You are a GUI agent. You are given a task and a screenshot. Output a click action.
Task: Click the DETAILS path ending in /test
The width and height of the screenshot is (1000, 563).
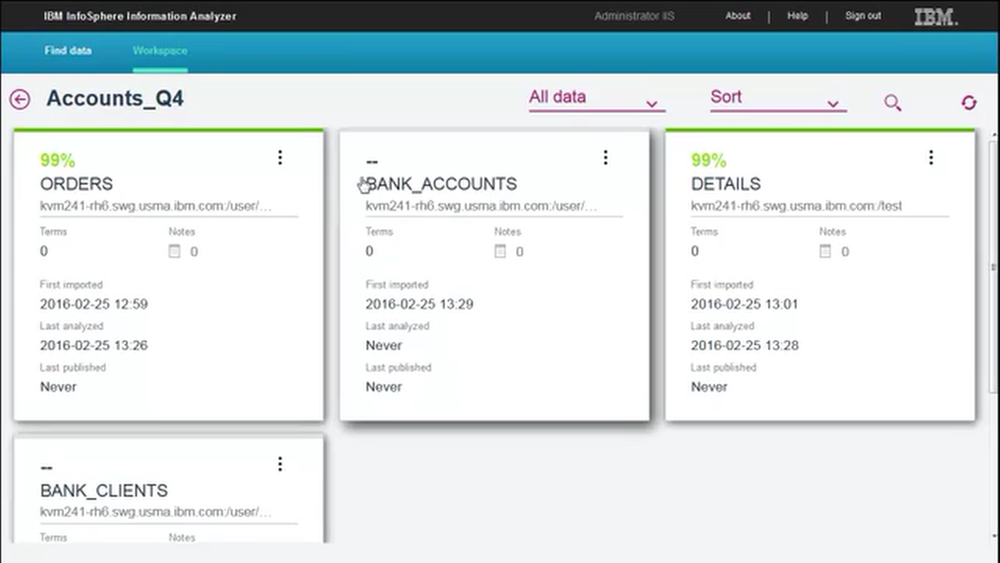pos(797,206)
